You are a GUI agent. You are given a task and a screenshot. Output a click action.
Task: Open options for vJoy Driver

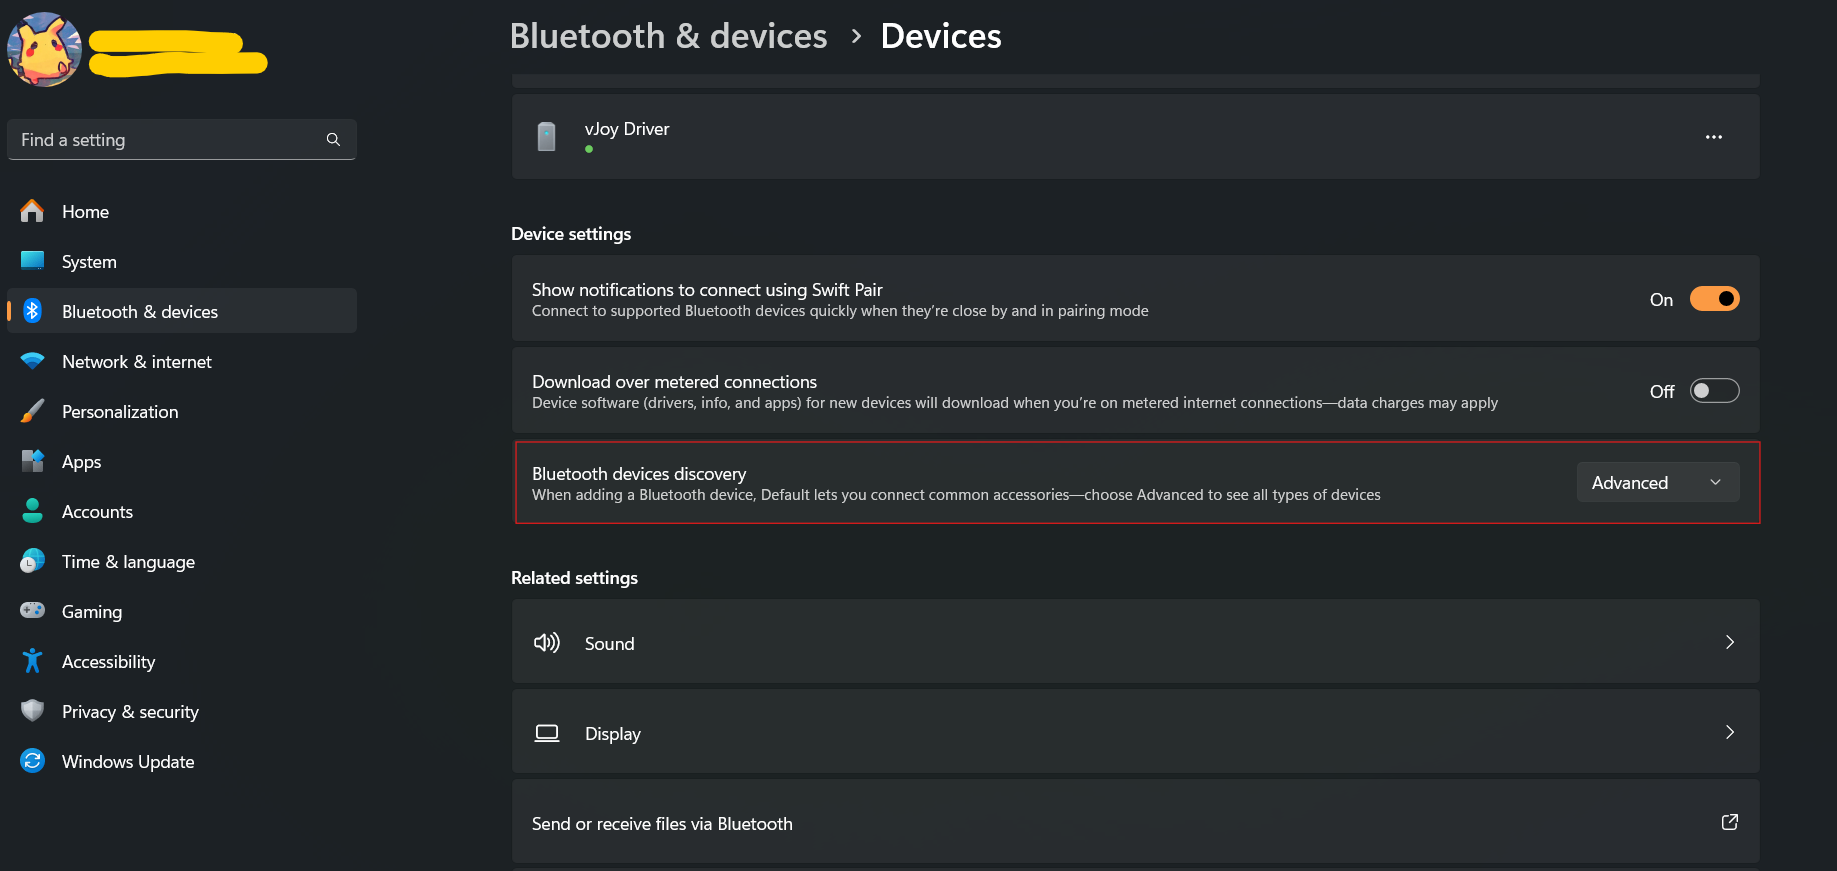coord(1713,137)
